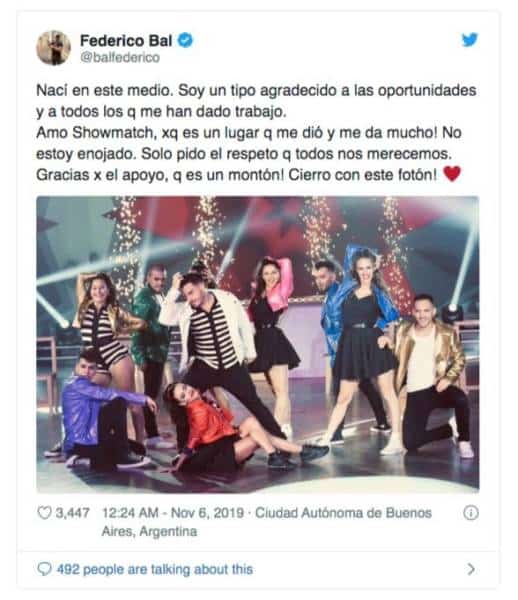Open Ciudad Autónoma de Buenos Aires location
The image size is (518, 600).
(343, 512)
